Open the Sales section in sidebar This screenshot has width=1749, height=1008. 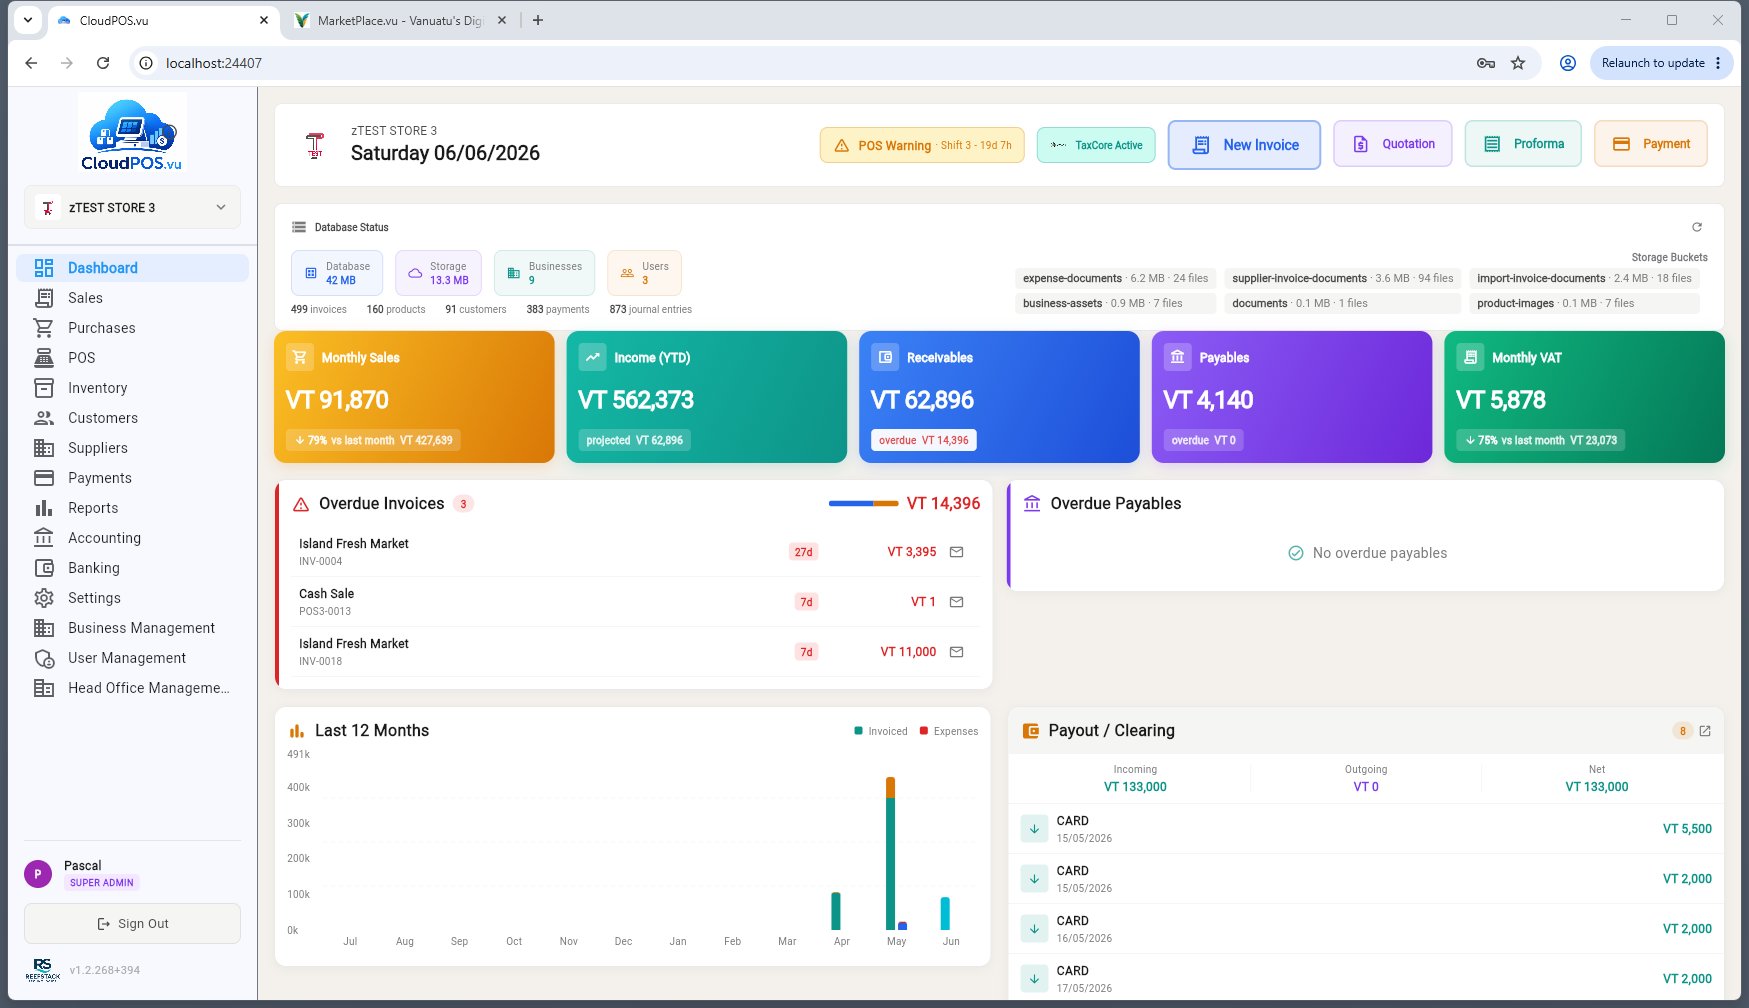point(132,298)
